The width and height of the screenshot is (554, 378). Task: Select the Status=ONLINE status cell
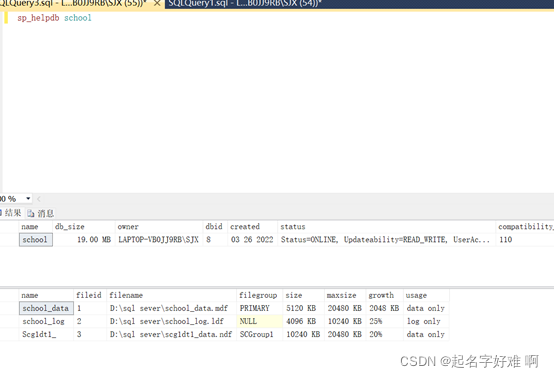pos(387,240)
